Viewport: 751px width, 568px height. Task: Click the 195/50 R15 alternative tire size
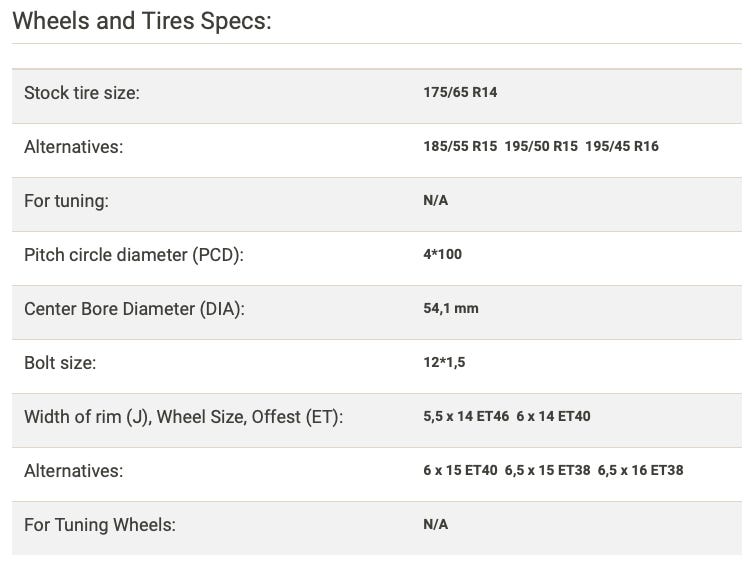541,146
